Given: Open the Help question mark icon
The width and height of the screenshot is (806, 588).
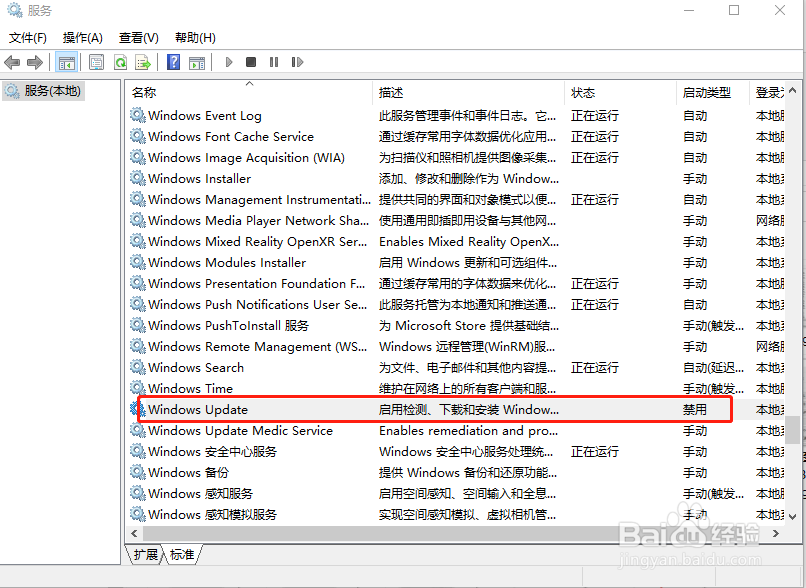Looking at the screenshot, I should point(174,62).
